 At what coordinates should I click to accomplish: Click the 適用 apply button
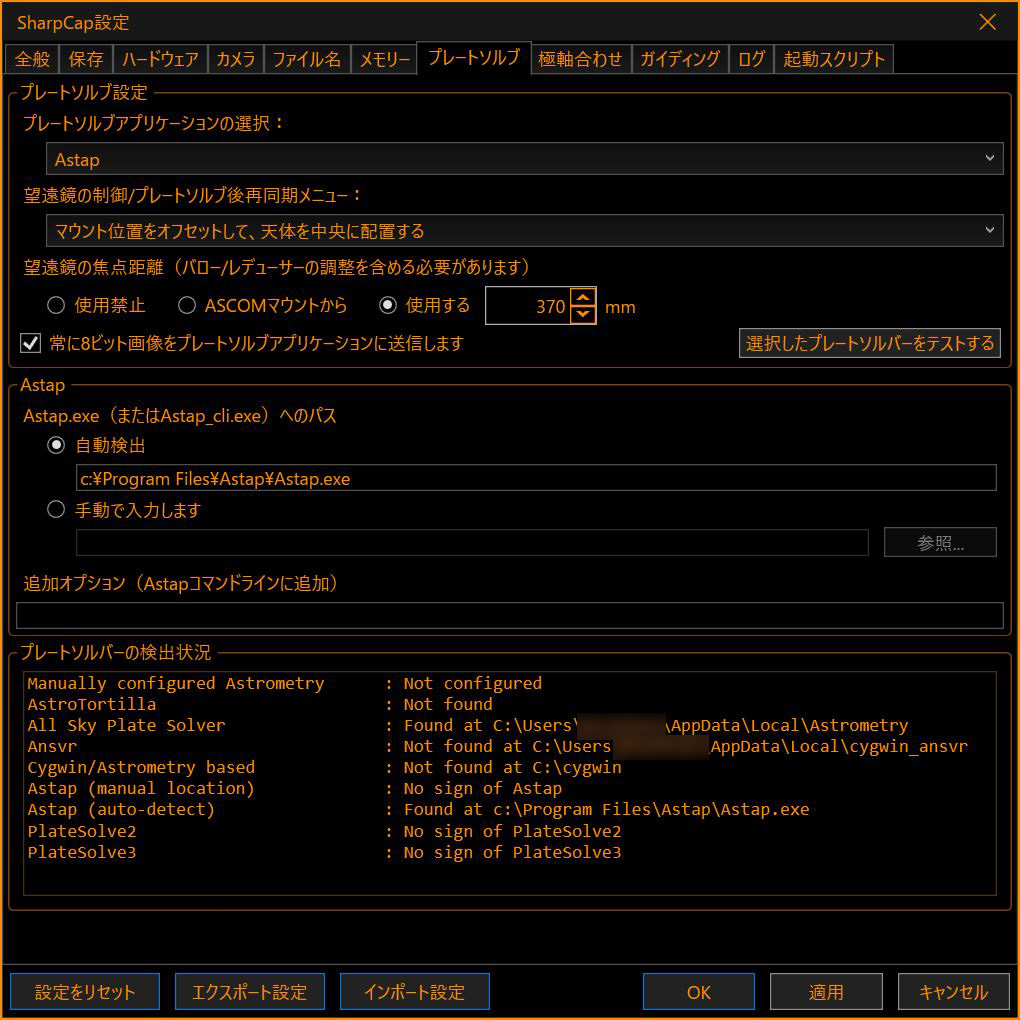(826, 991)
